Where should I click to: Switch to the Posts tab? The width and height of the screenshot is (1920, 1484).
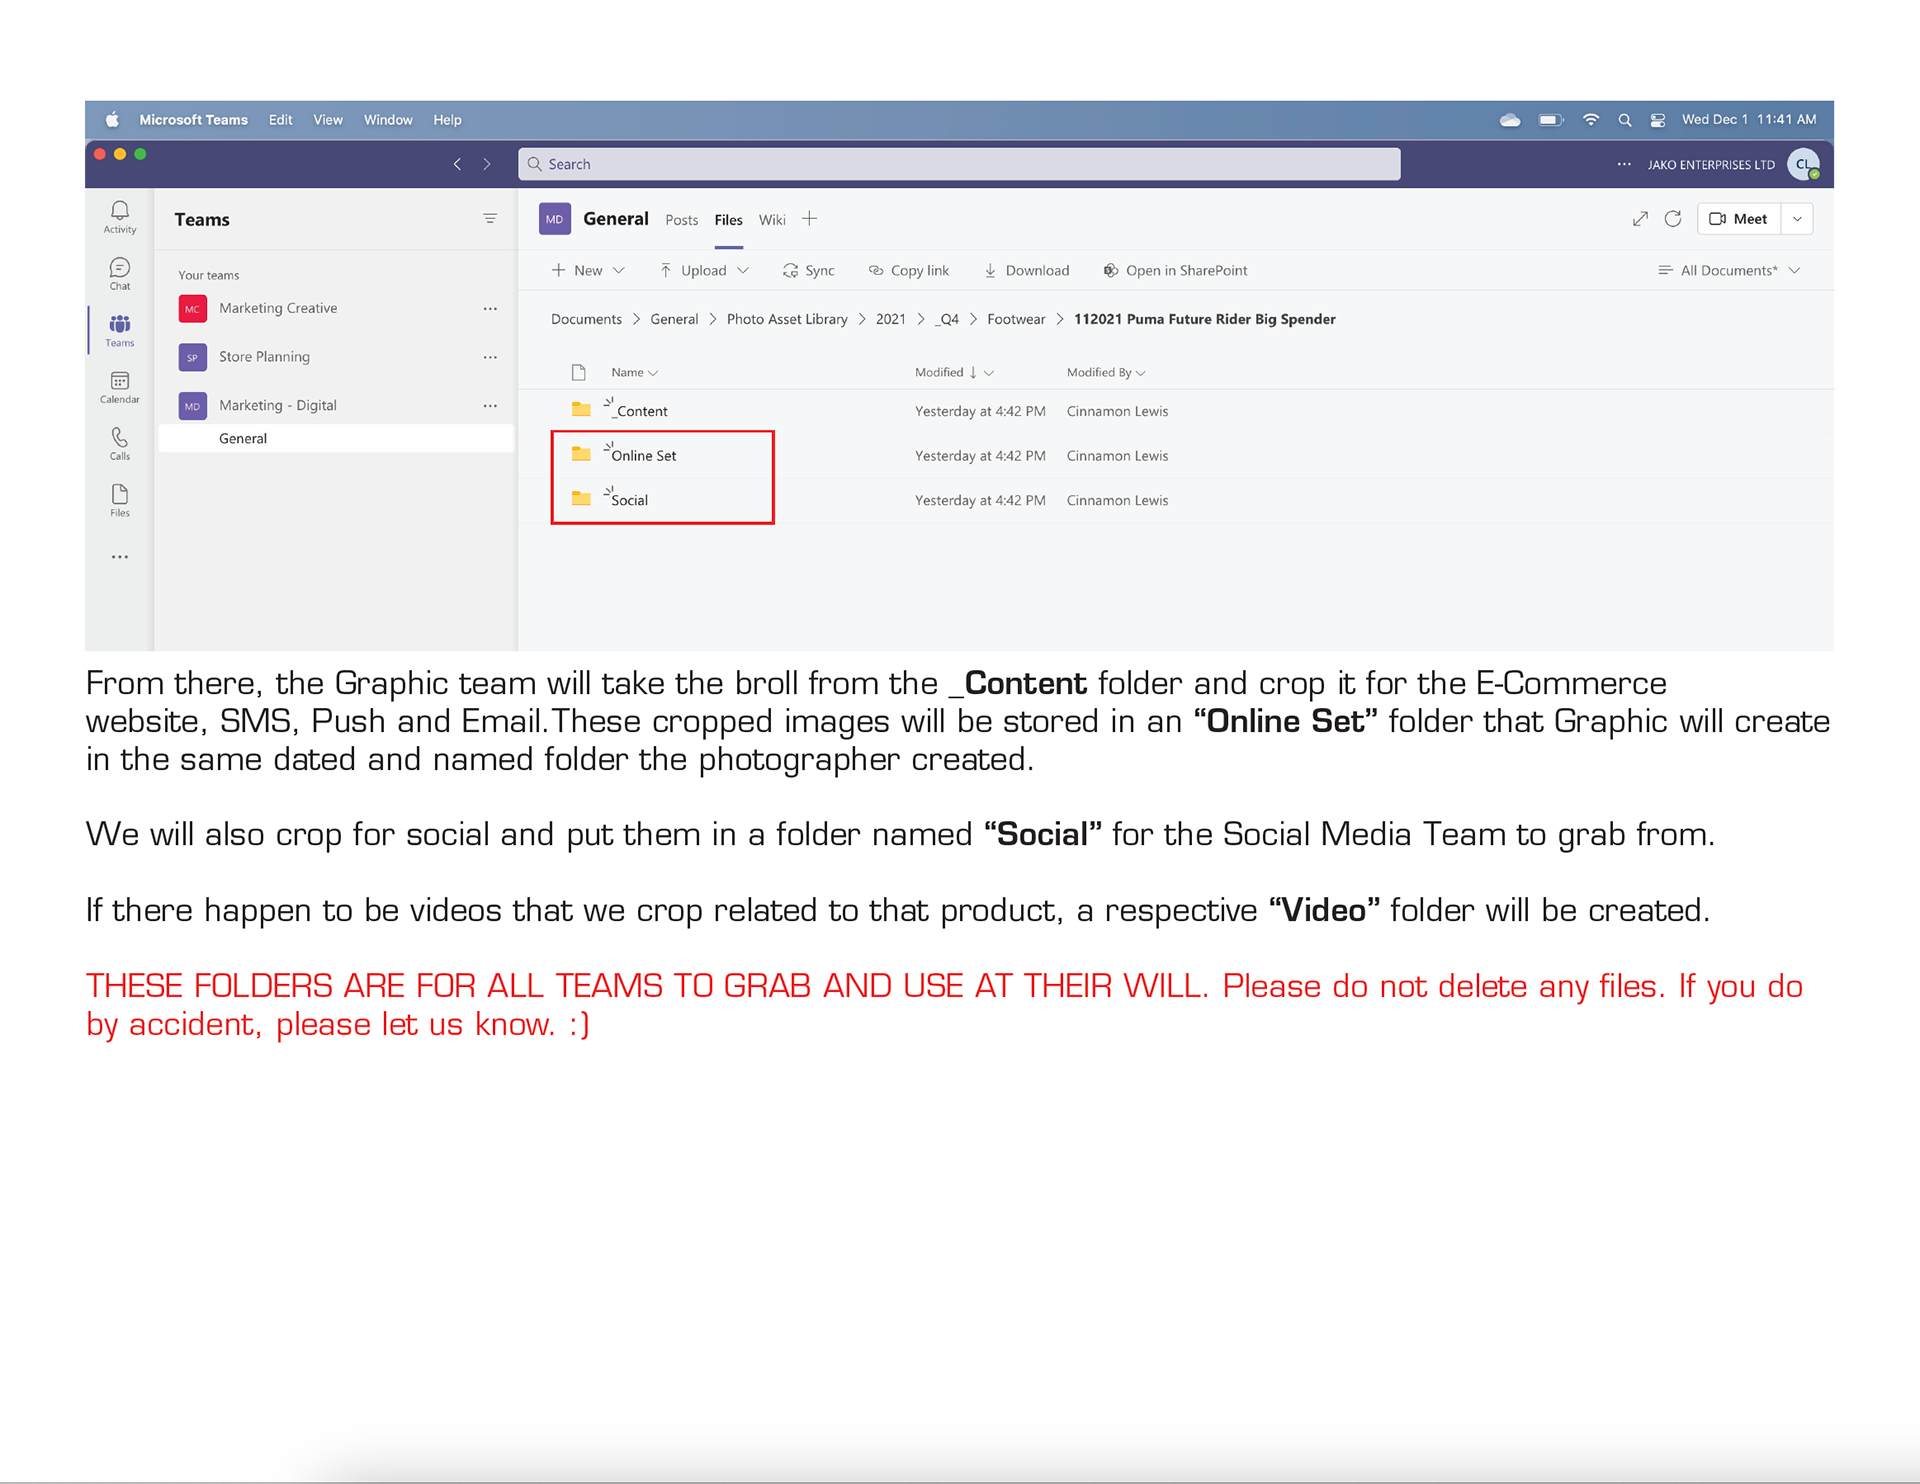[682, 220]
